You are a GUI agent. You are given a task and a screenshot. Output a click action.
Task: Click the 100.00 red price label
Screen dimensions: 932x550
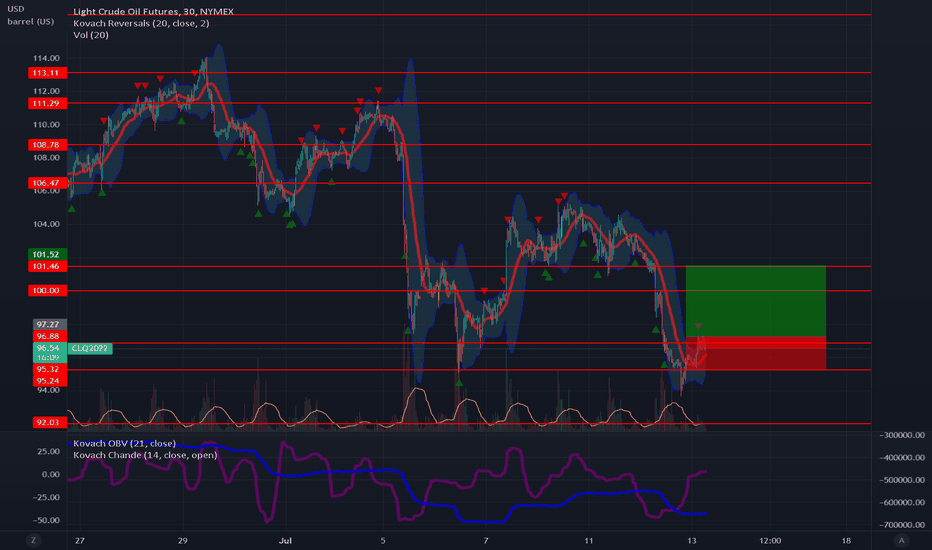pyautogui.click(x=48, y=290)
